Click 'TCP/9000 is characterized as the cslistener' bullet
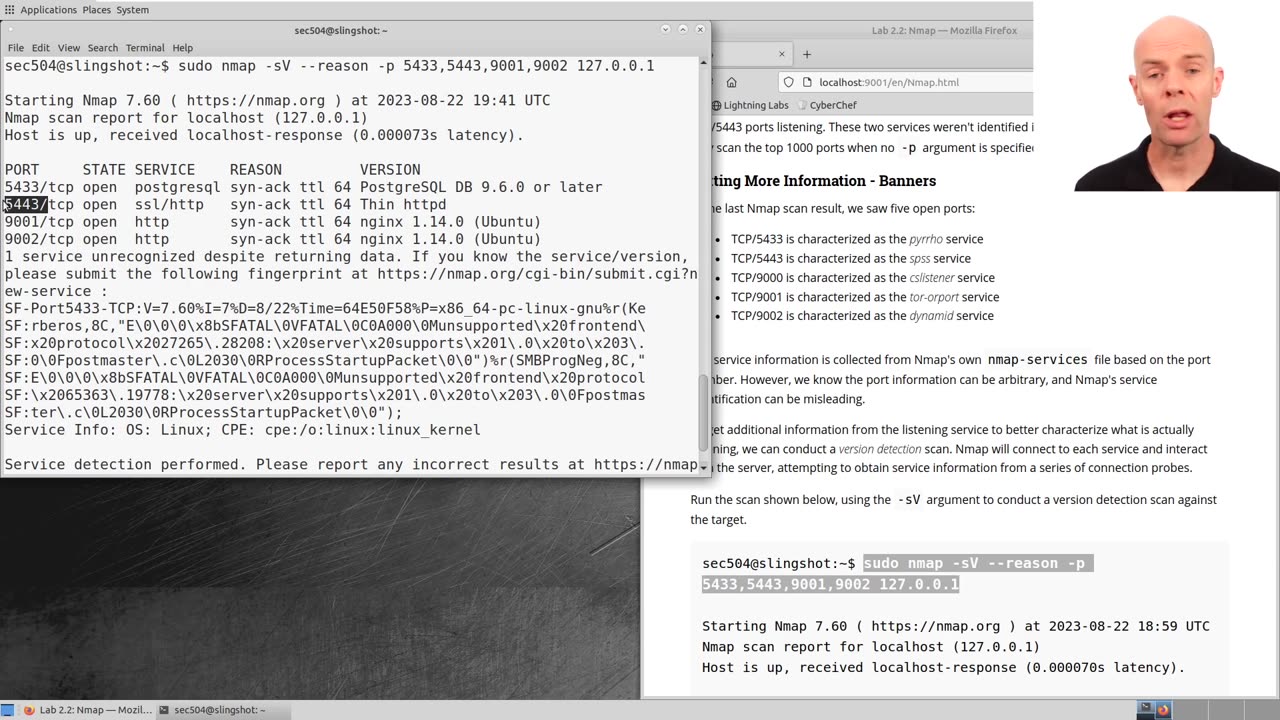Viewport: 1280px width, 720px height. pos(863,278)
